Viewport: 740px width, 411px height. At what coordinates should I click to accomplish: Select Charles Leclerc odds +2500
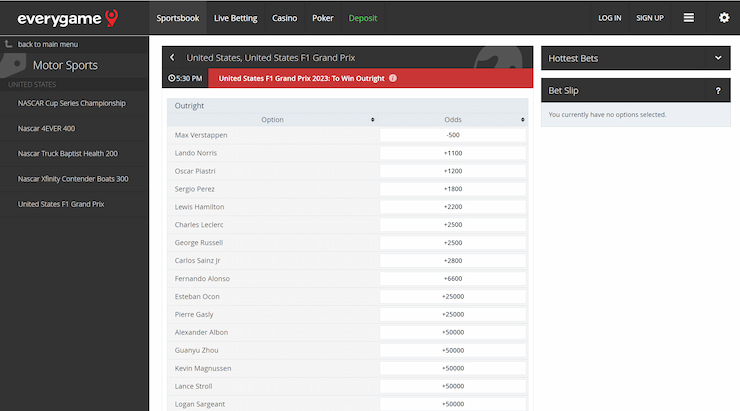(x=453, y=225)
